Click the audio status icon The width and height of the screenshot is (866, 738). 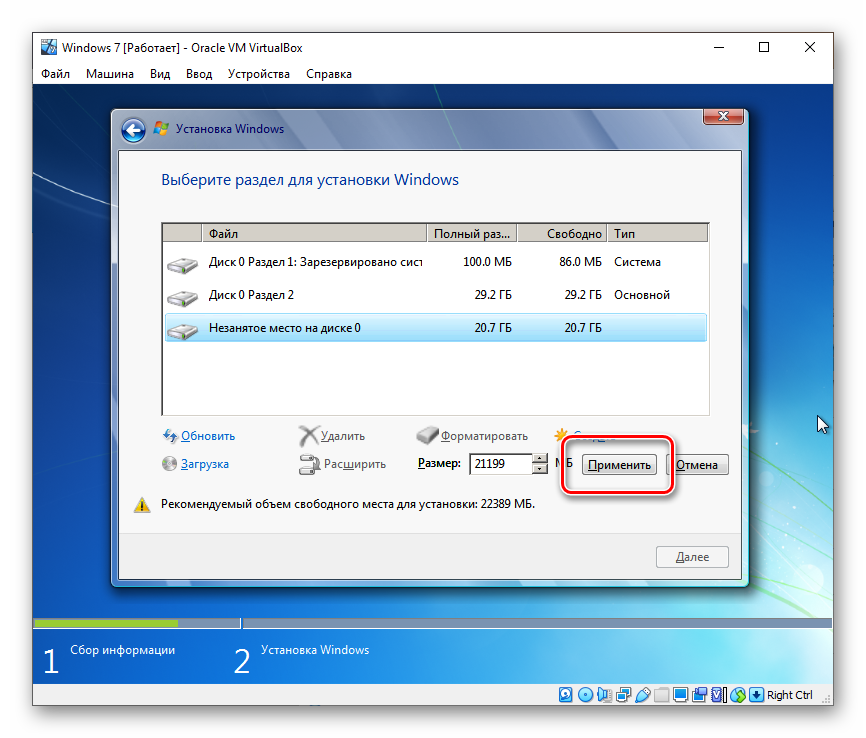point(604,694)
